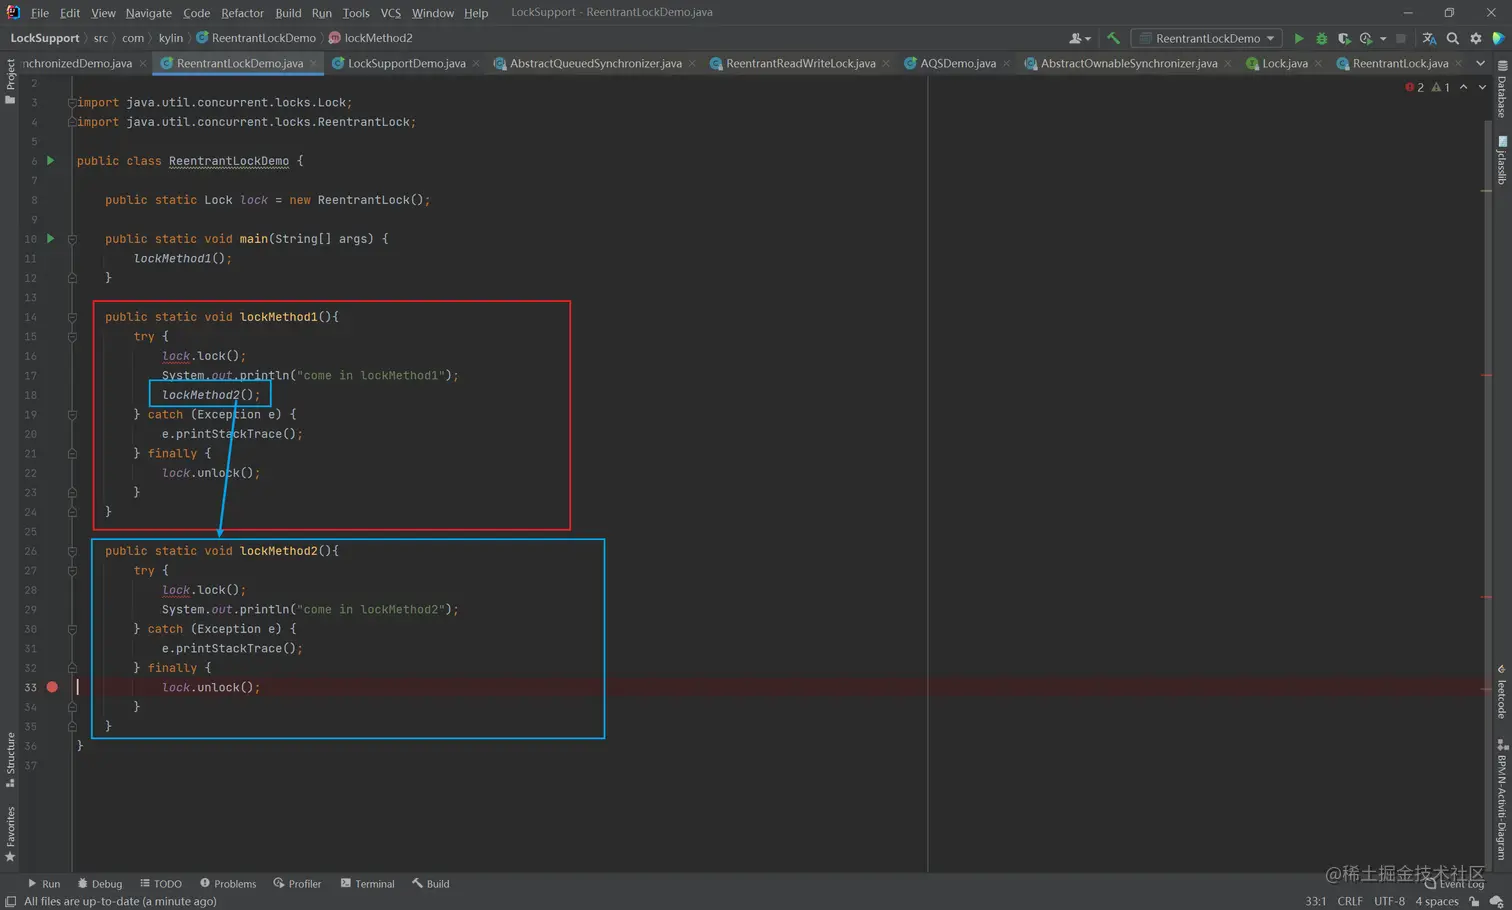1512x910 pixels.
Task: Open the Navigate menu
Action: click(148, 13)
